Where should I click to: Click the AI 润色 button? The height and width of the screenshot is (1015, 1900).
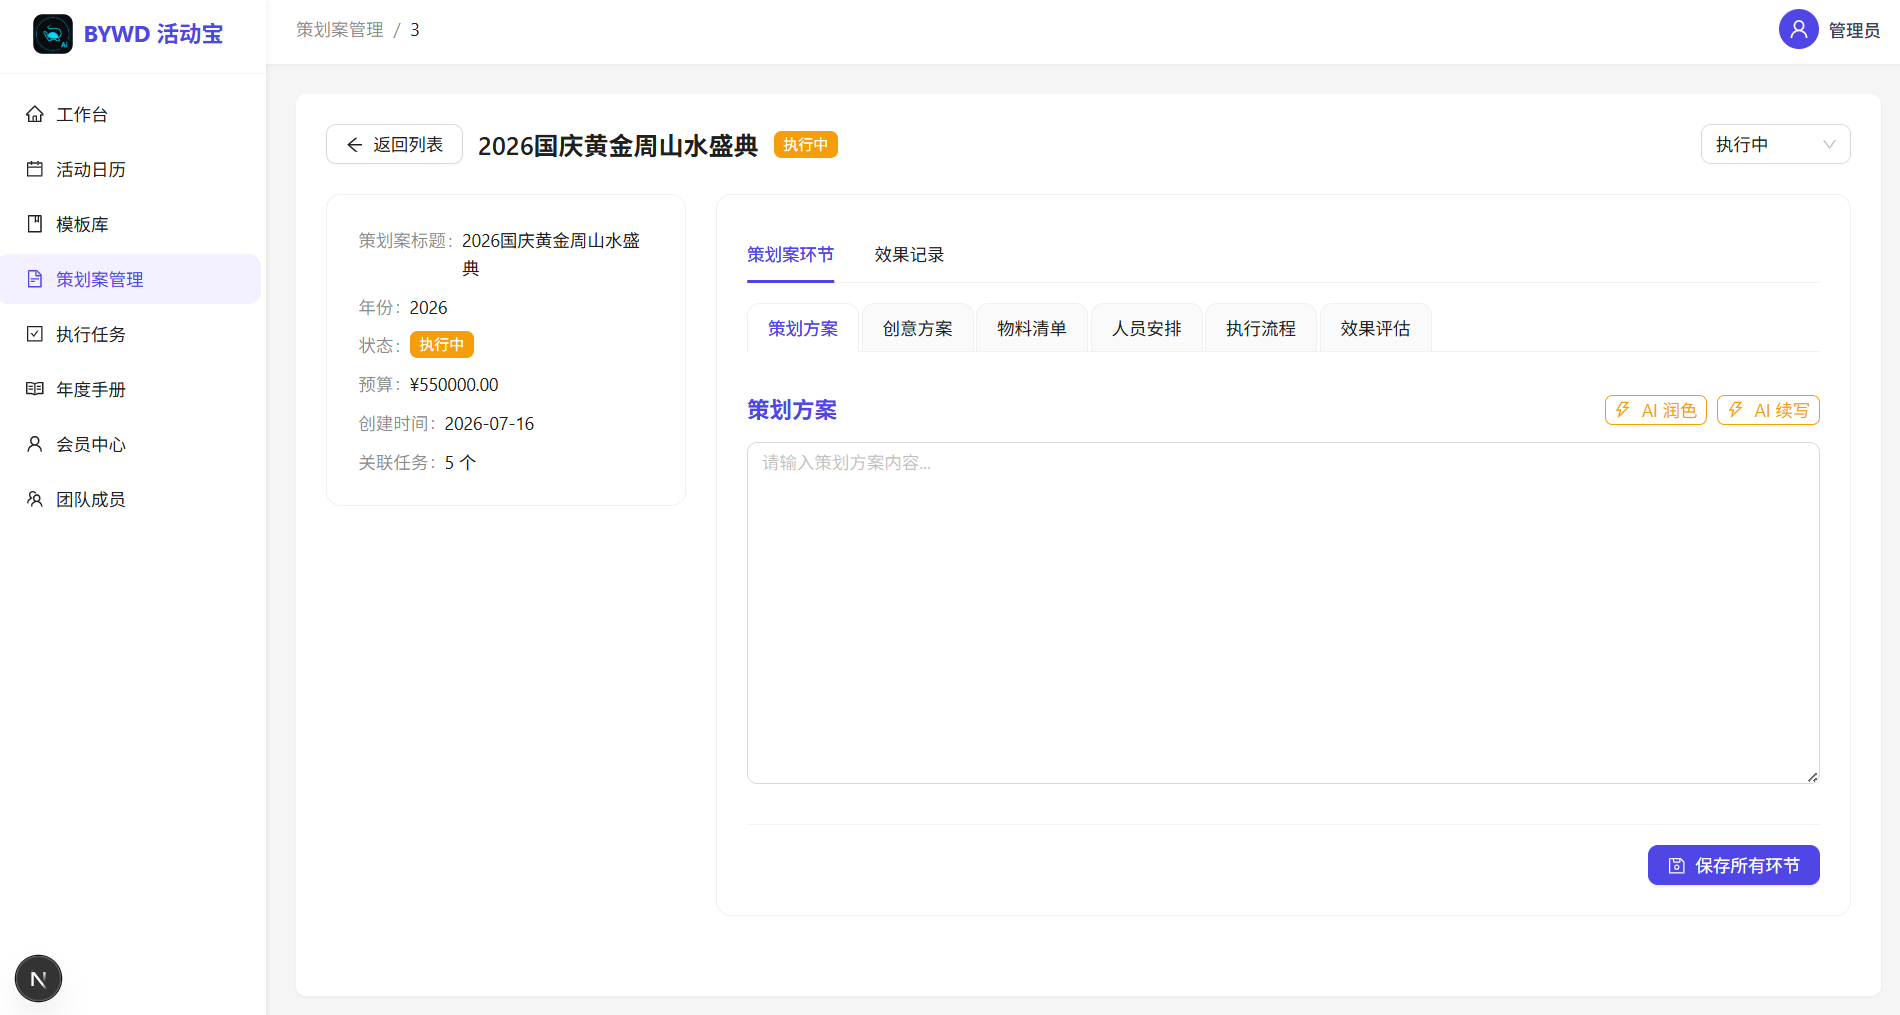pos(1655,410)
